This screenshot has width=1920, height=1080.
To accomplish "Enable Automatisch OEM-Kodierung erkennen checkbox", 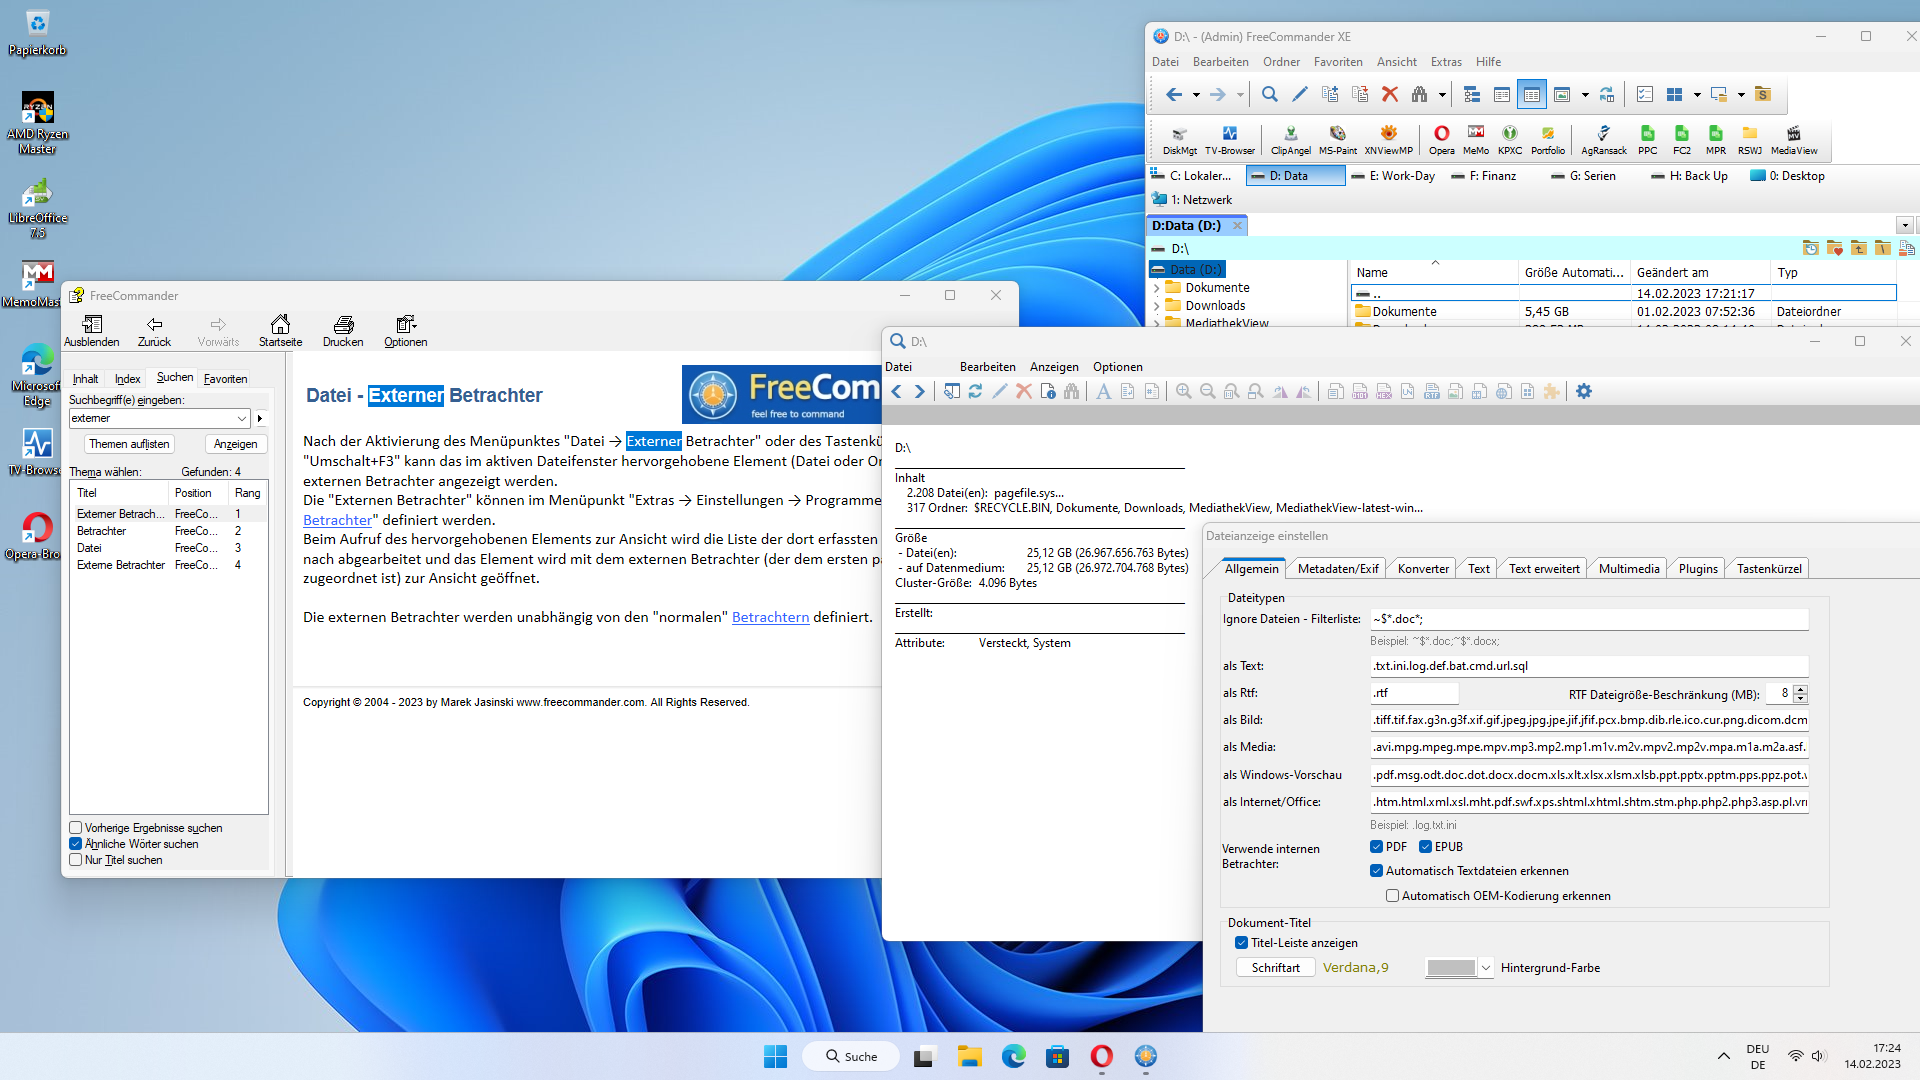I will (1392, 896).
